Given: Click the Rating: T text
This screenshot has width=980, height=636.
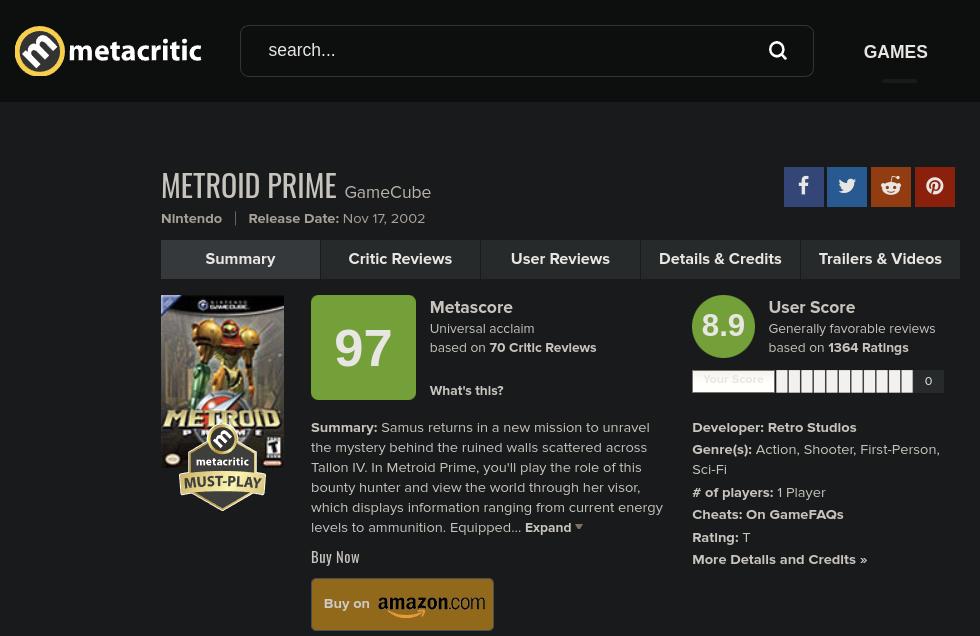Looking at the screenshot, I should point(721,538).
